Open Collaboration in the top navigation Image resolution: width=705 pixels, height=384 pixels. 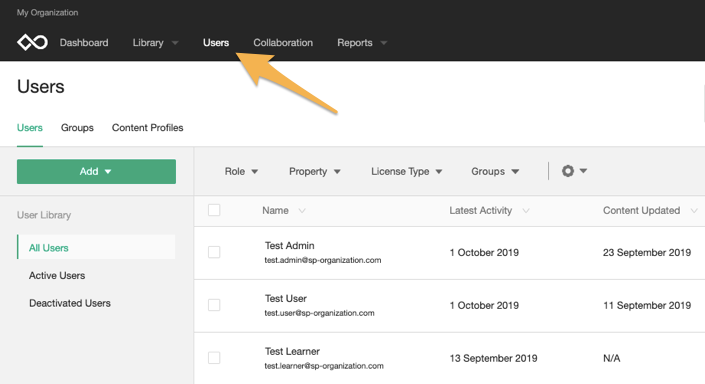283,43
